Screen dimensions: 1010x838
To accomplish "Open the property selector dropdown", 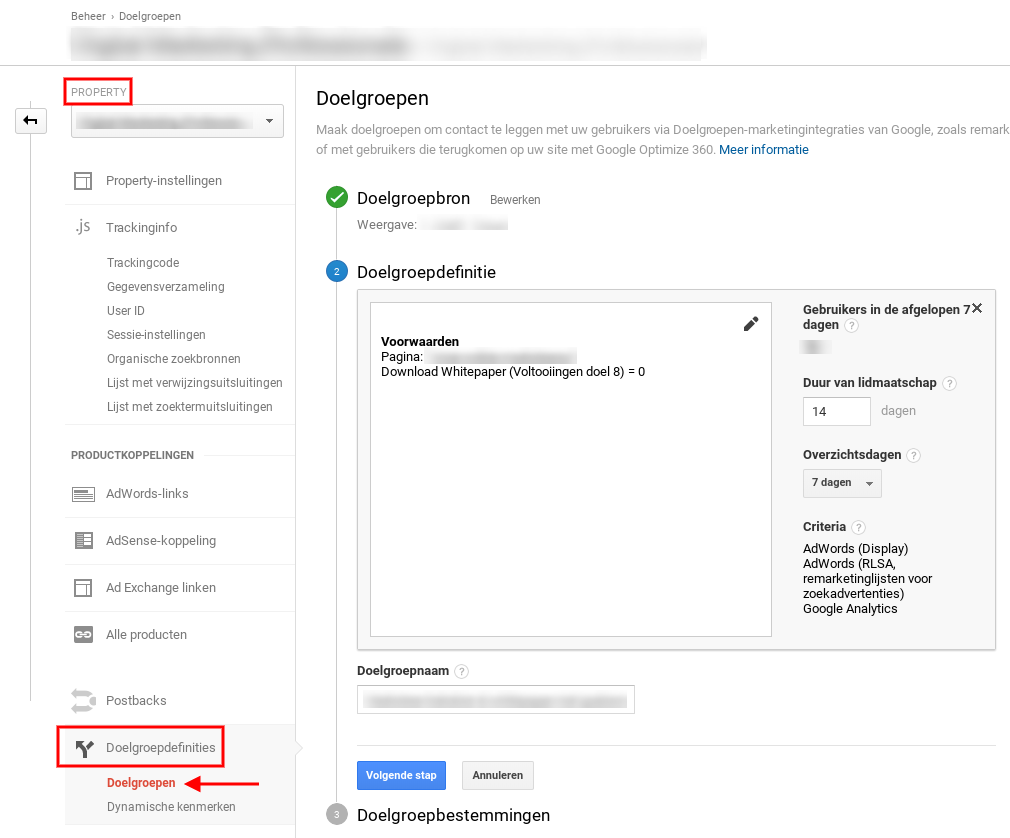I will point(177,121).
